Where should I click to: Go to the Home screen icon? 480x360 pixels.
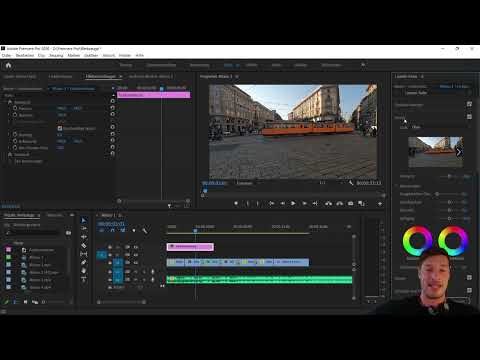(8, 65)
